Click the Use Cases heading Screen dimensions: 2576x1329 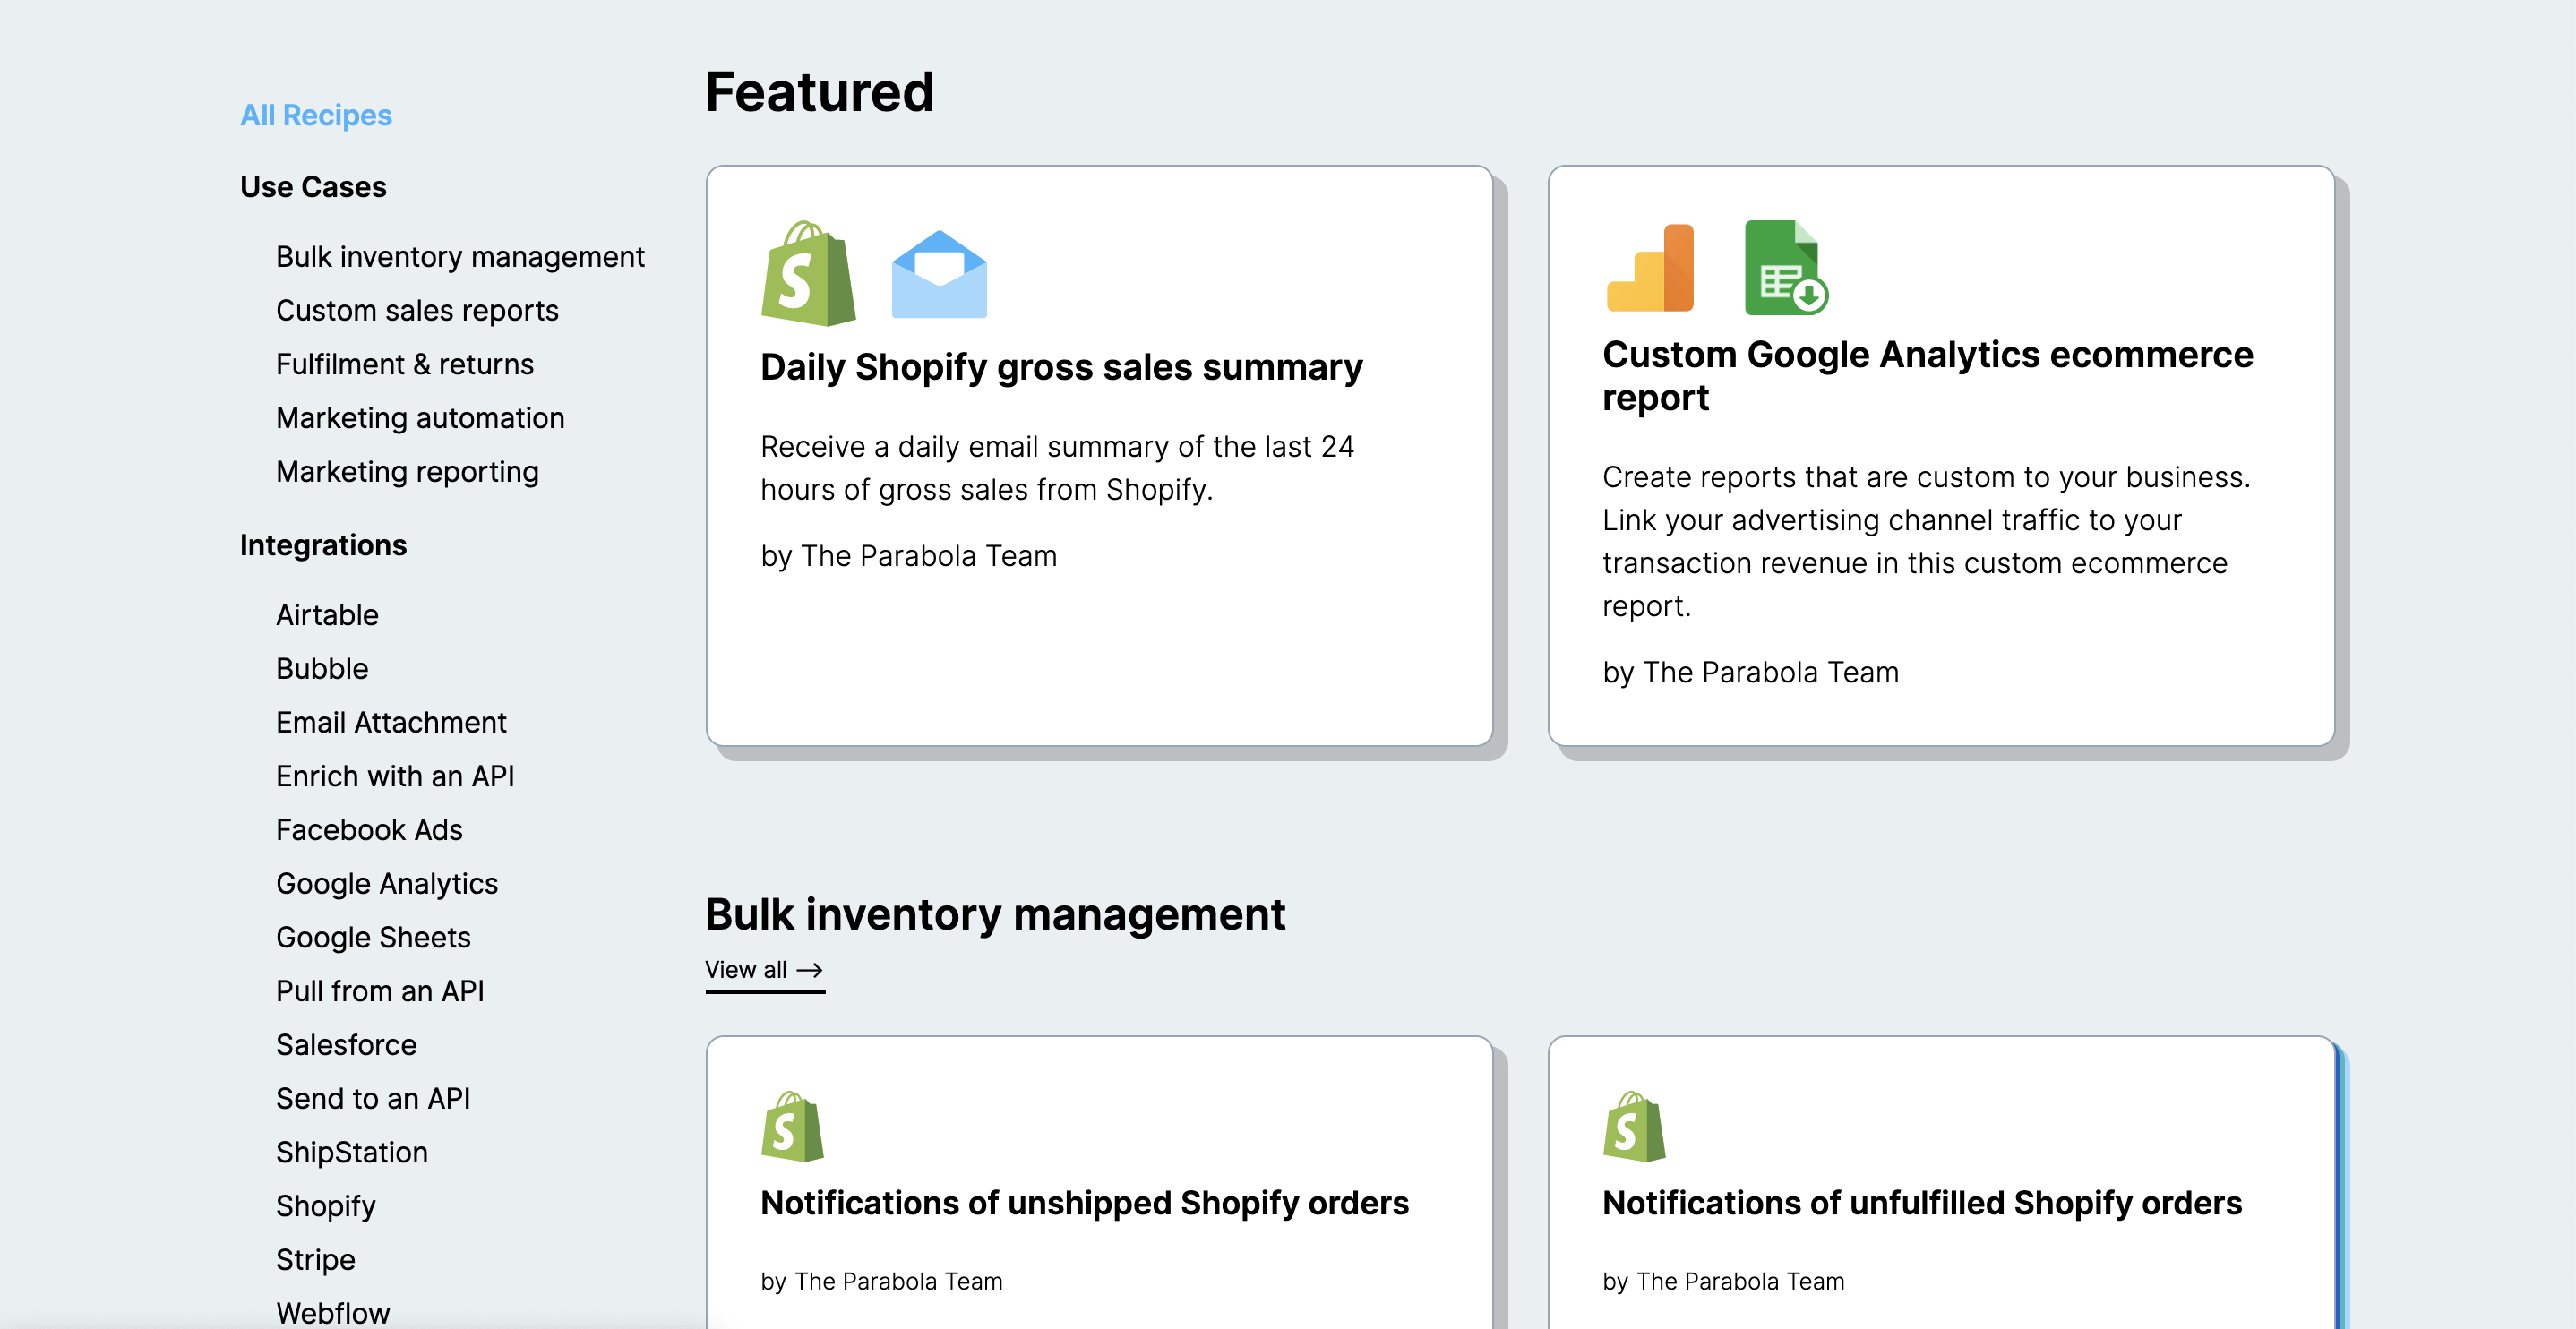(x=313, y=187)
